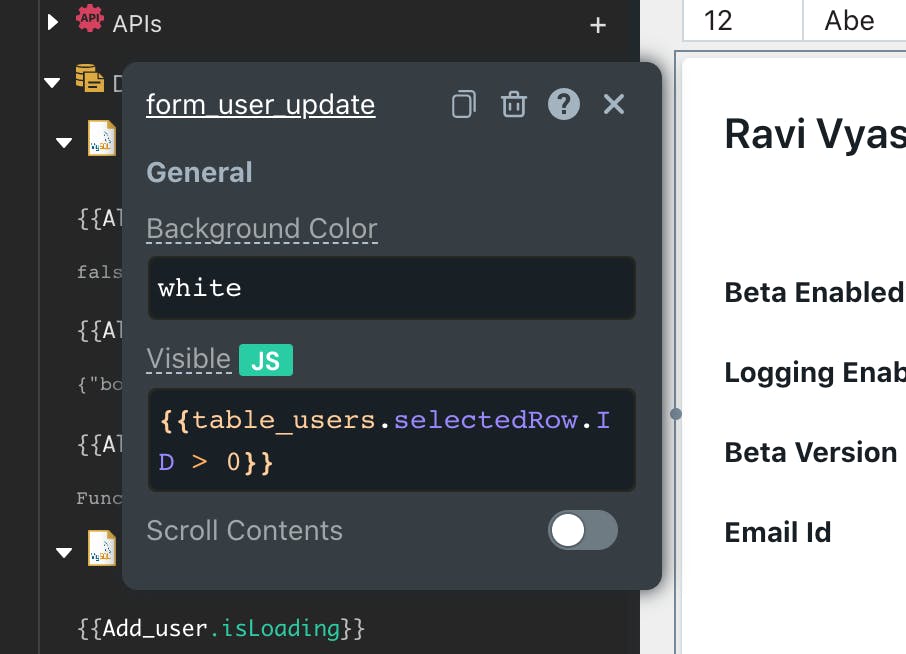906x654 pixels.
Task: Toggle JS mode for the Visible property
Action: (x=265, y=360)
